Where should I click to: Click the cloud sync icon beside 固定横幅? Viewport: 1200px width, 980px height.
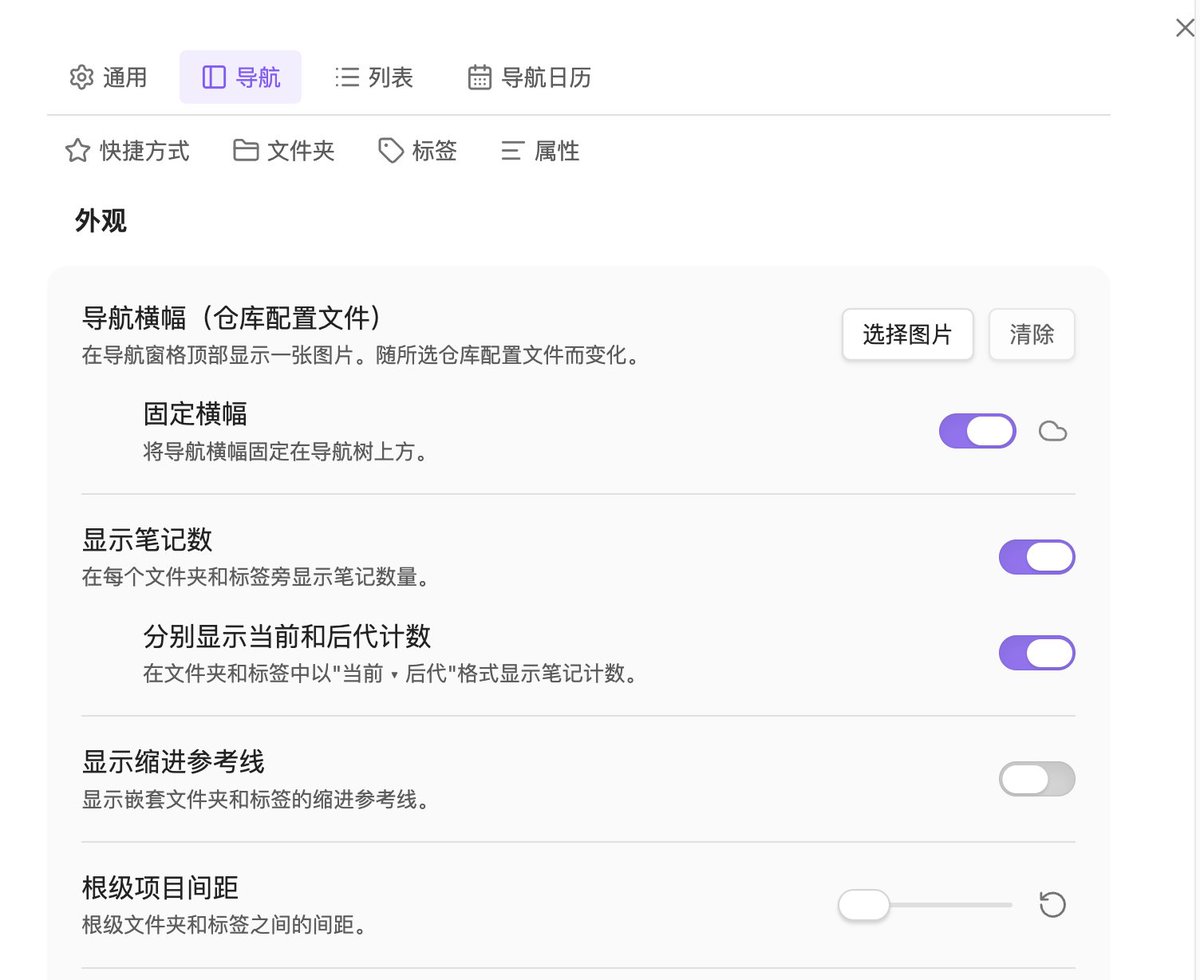coord(1053,431)
